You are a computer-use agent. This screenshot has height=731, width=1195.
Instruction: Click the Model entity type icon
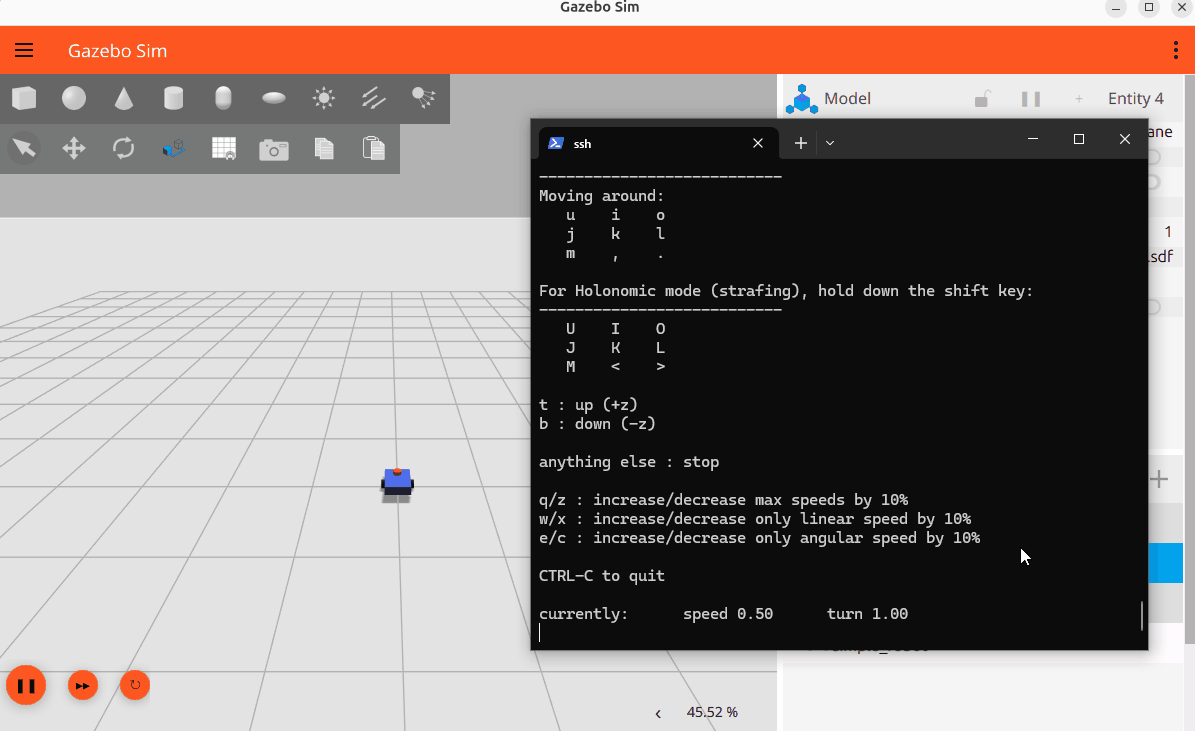click(x=802, y=99)
